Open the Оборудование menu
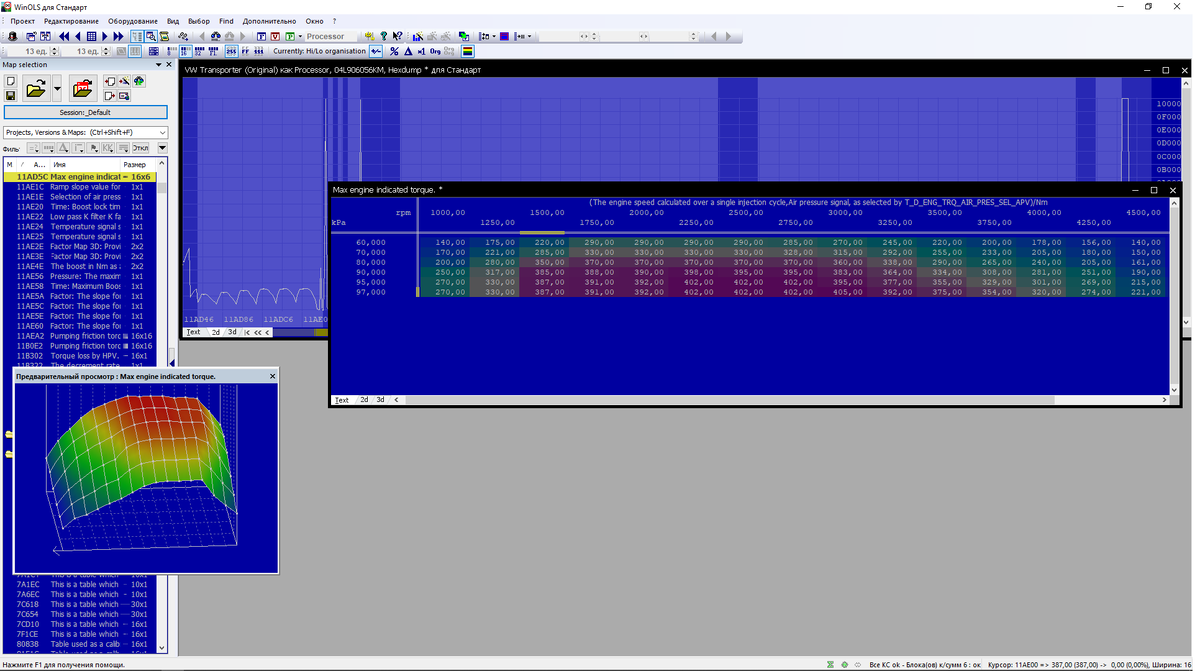 pyautogui.click(x=133, y=21)
